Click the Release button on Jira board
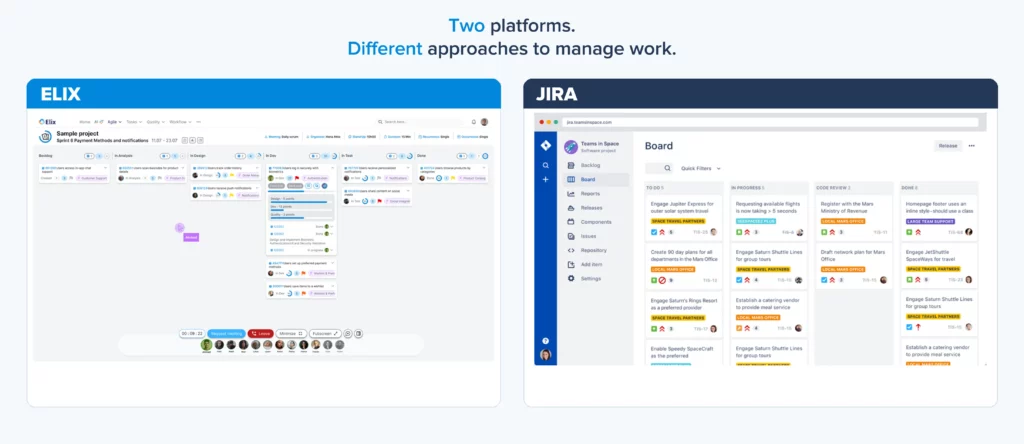 tap(948, 146)
